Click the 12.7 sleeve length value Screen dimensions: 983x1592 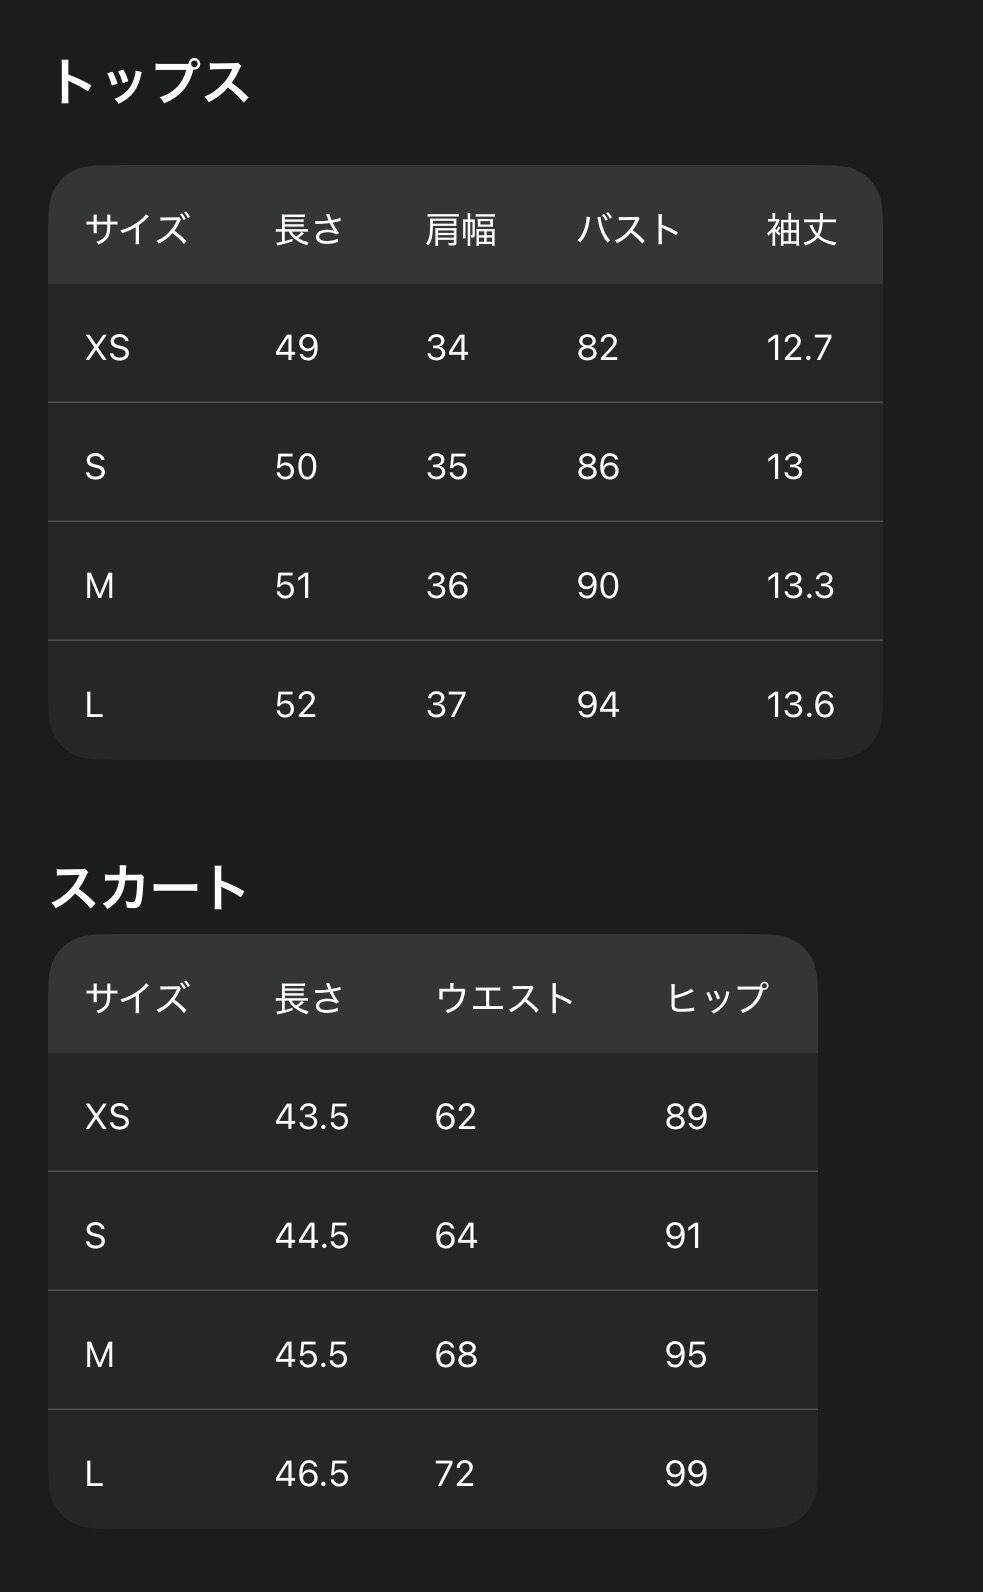coord(799,348)
